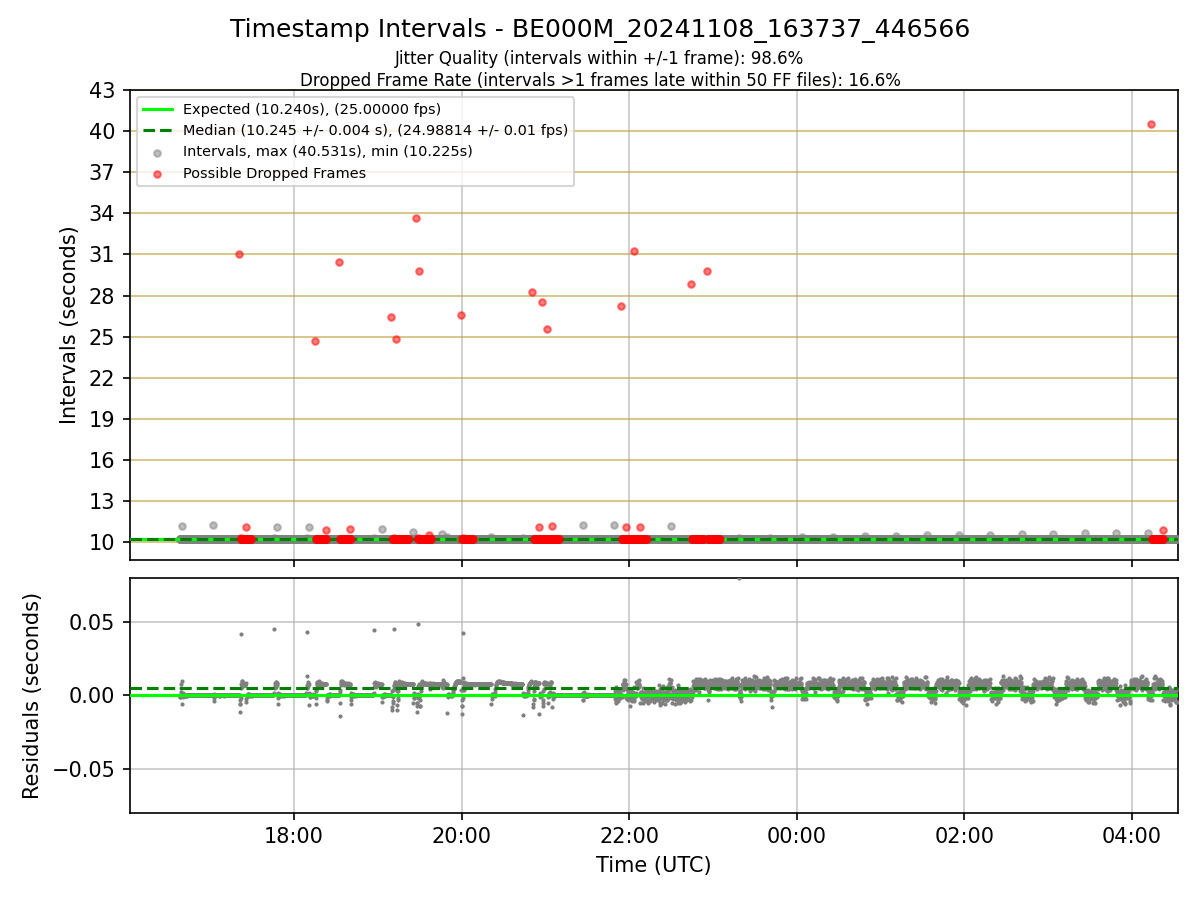Screen dimensions: 1200x900
Task: Click legend entry 'Intervals, max (40.531s), min (10.225s)'
Action: click(328, 151)
